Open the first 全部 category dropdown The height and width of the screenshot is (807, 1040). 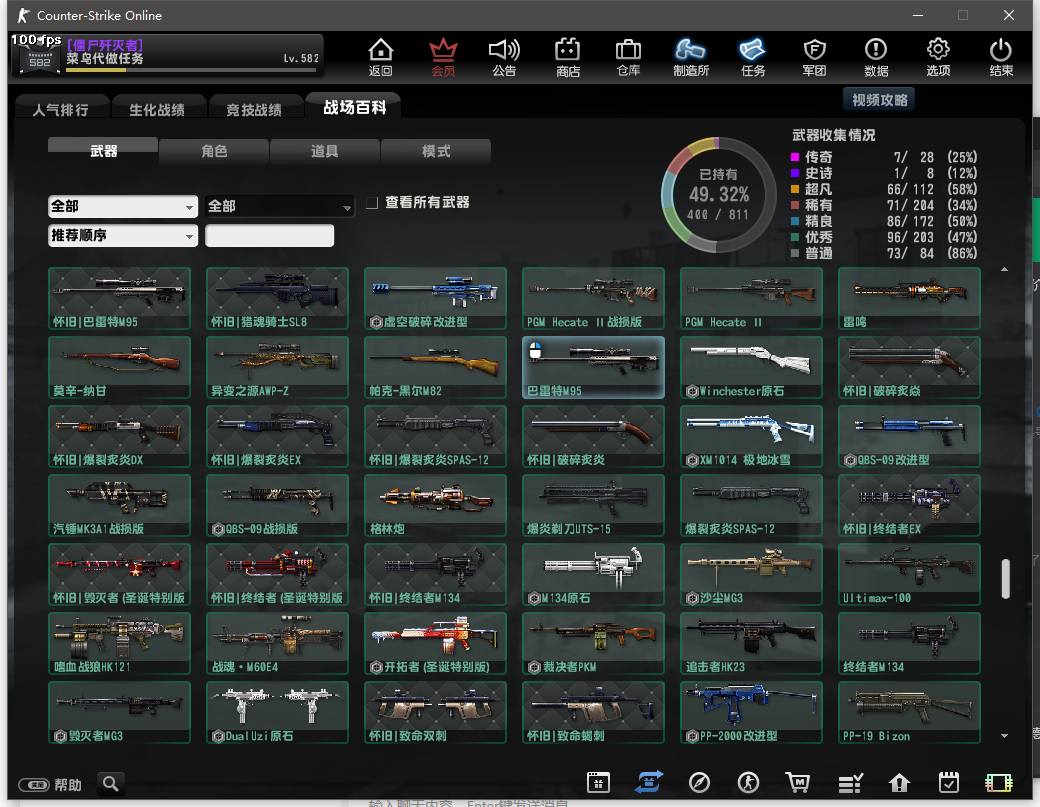pos(123,206)
